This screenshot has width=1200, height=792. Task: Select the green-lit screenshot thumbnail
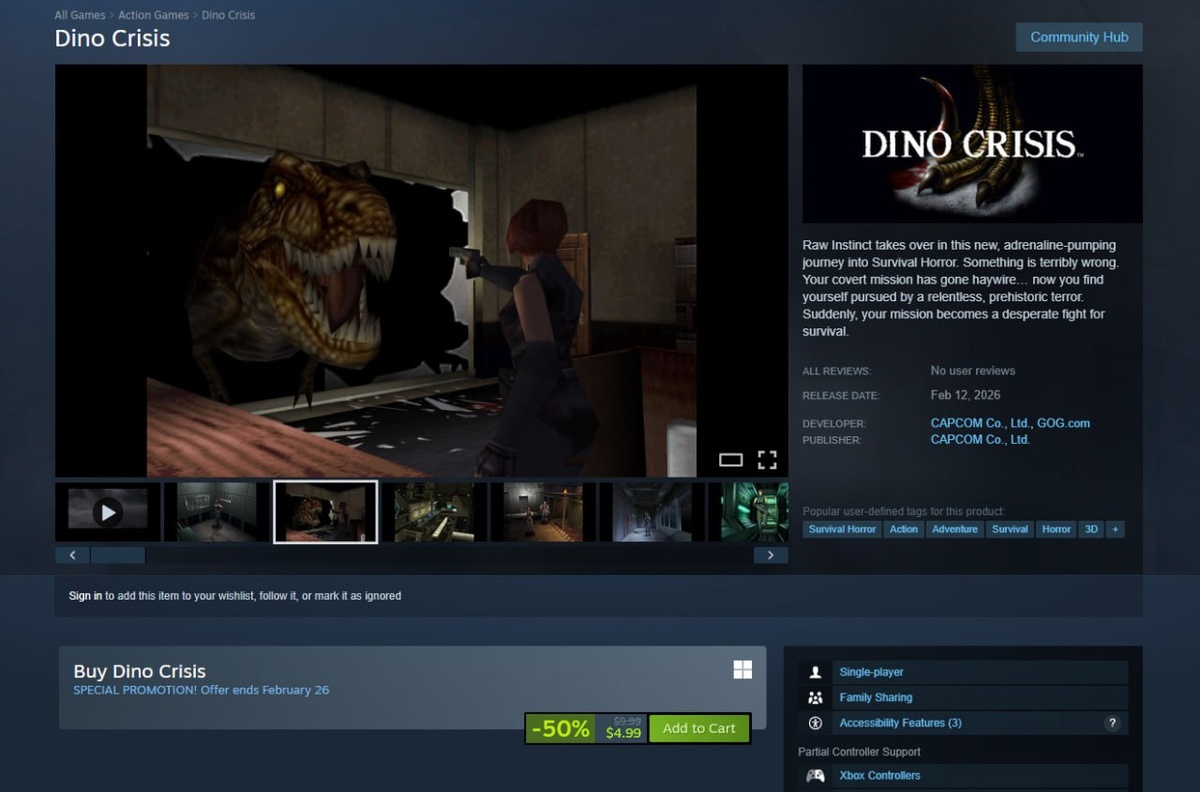[747, 512]
